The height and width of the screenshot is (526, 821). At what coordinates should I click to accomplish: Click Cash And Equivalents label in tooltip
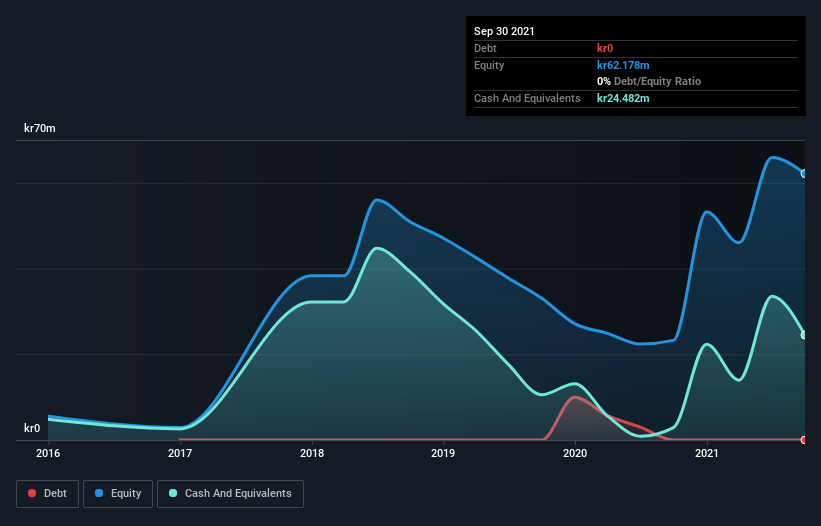pyautogui.click(x=527, y=98)
